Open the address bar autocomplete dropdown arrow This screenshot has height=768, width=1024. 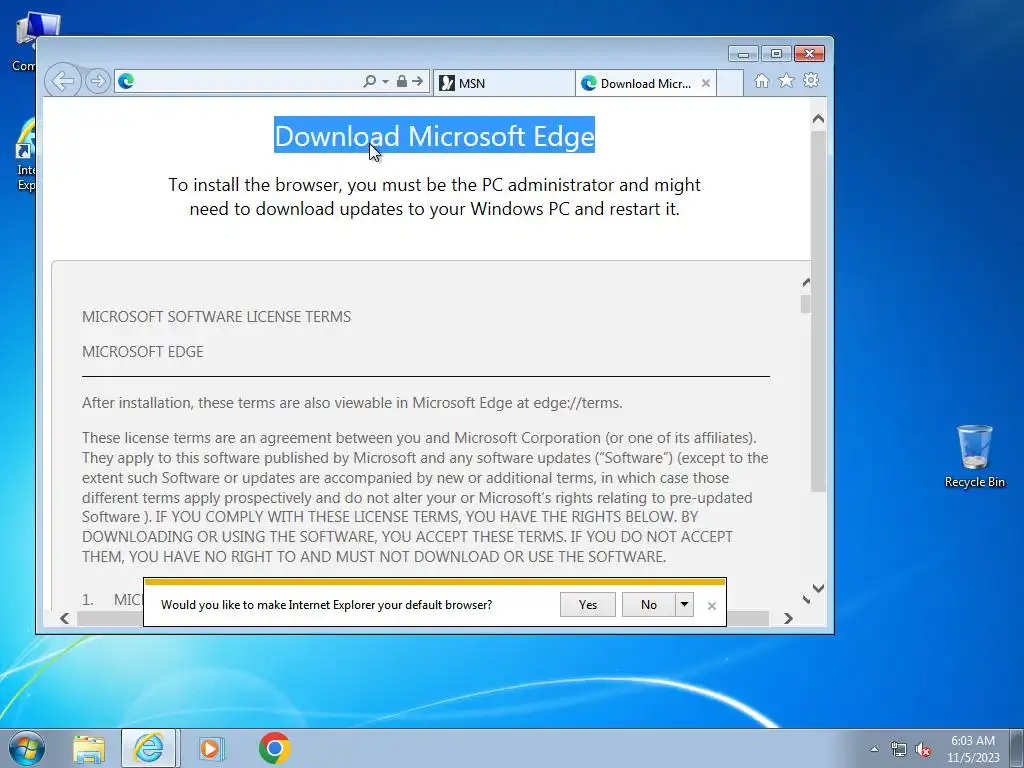[x=385, y=82]
